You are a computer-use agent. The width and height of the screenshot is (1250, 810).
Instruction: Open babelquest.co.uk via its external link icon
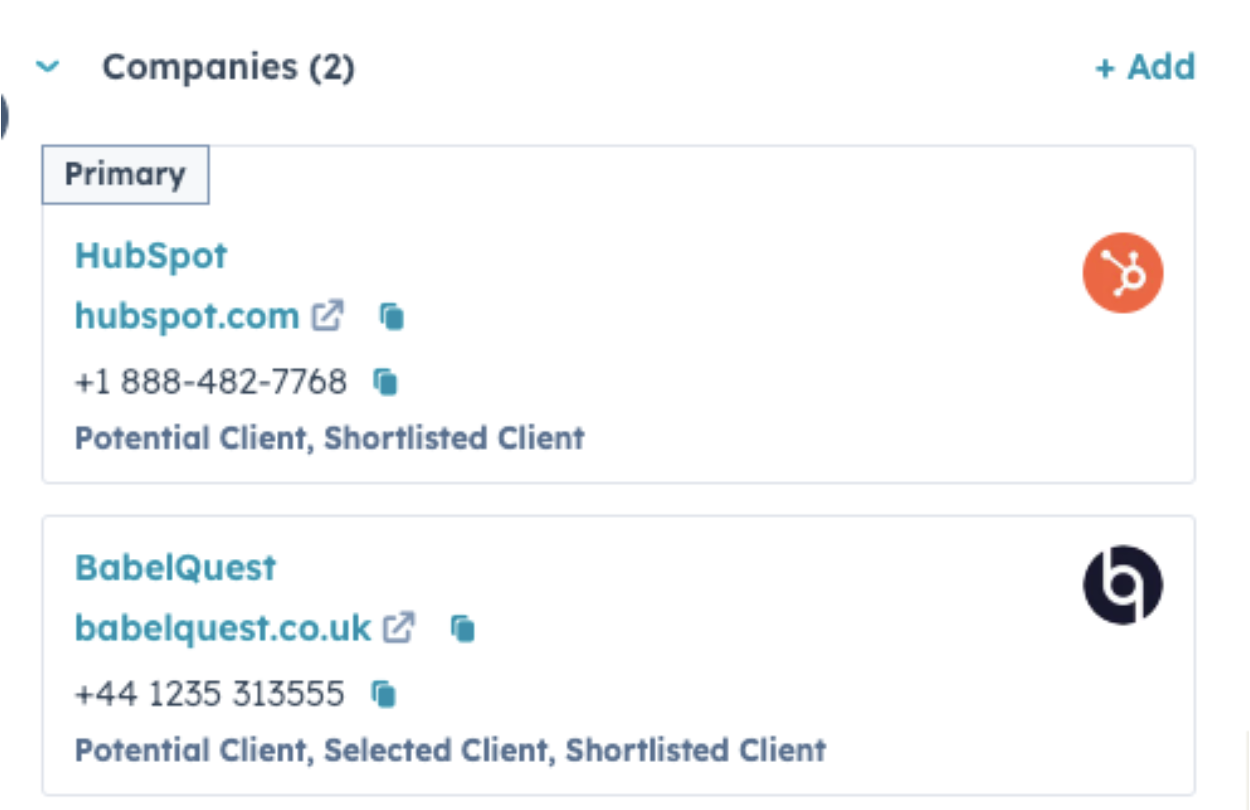400,627
